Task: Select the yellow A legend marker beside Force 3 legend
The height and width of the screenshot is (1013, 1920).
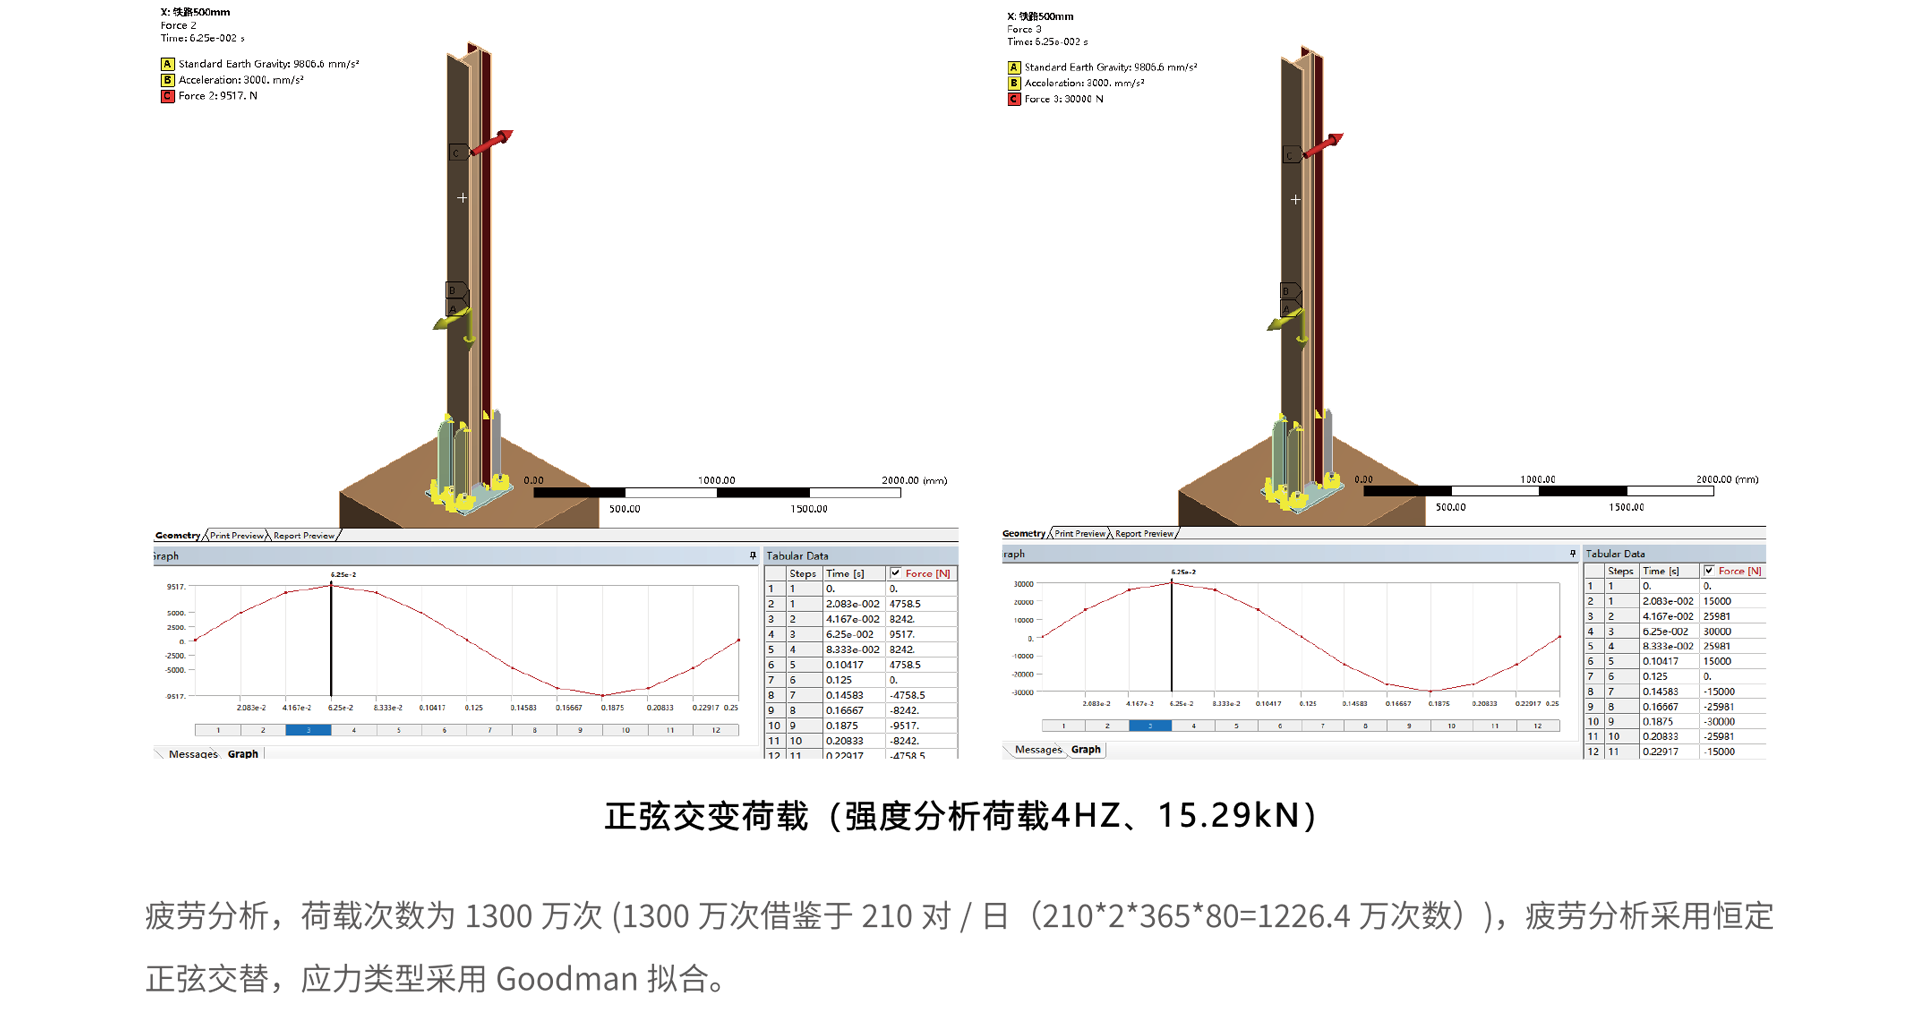Action: (1014, 67)
